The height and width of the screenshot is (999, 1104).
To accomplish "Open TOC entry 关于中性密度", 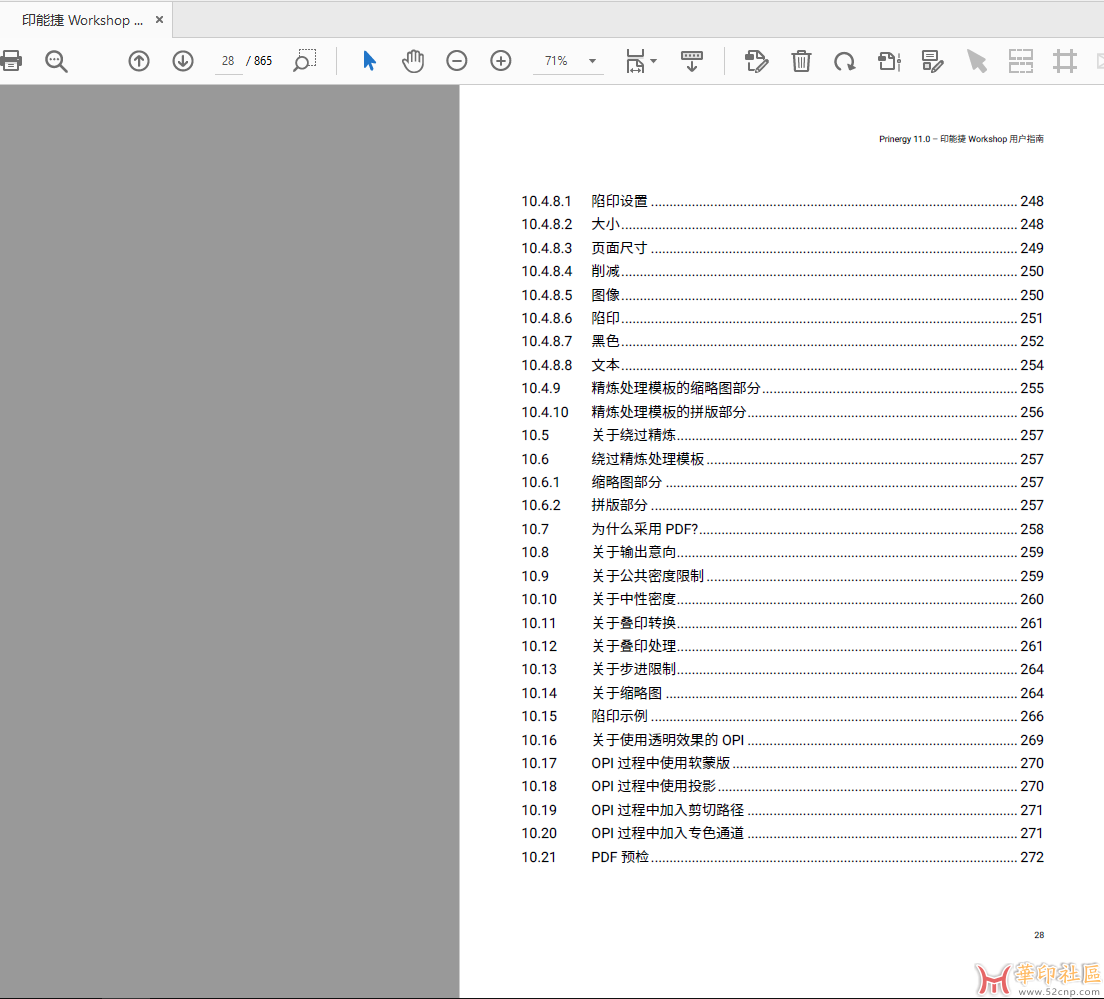I will (782, 599).
